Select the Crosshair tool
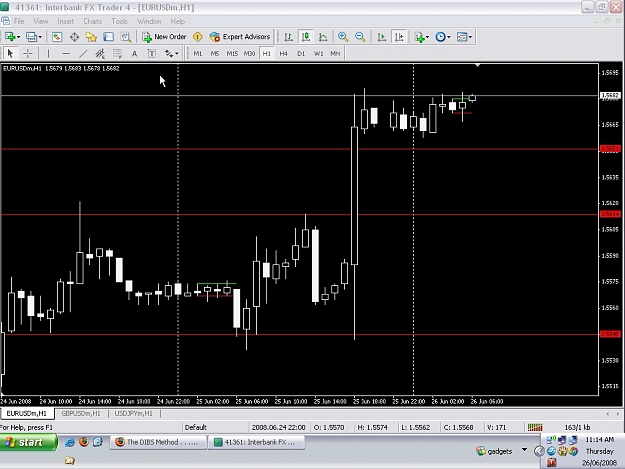 [x=28, y=53]
